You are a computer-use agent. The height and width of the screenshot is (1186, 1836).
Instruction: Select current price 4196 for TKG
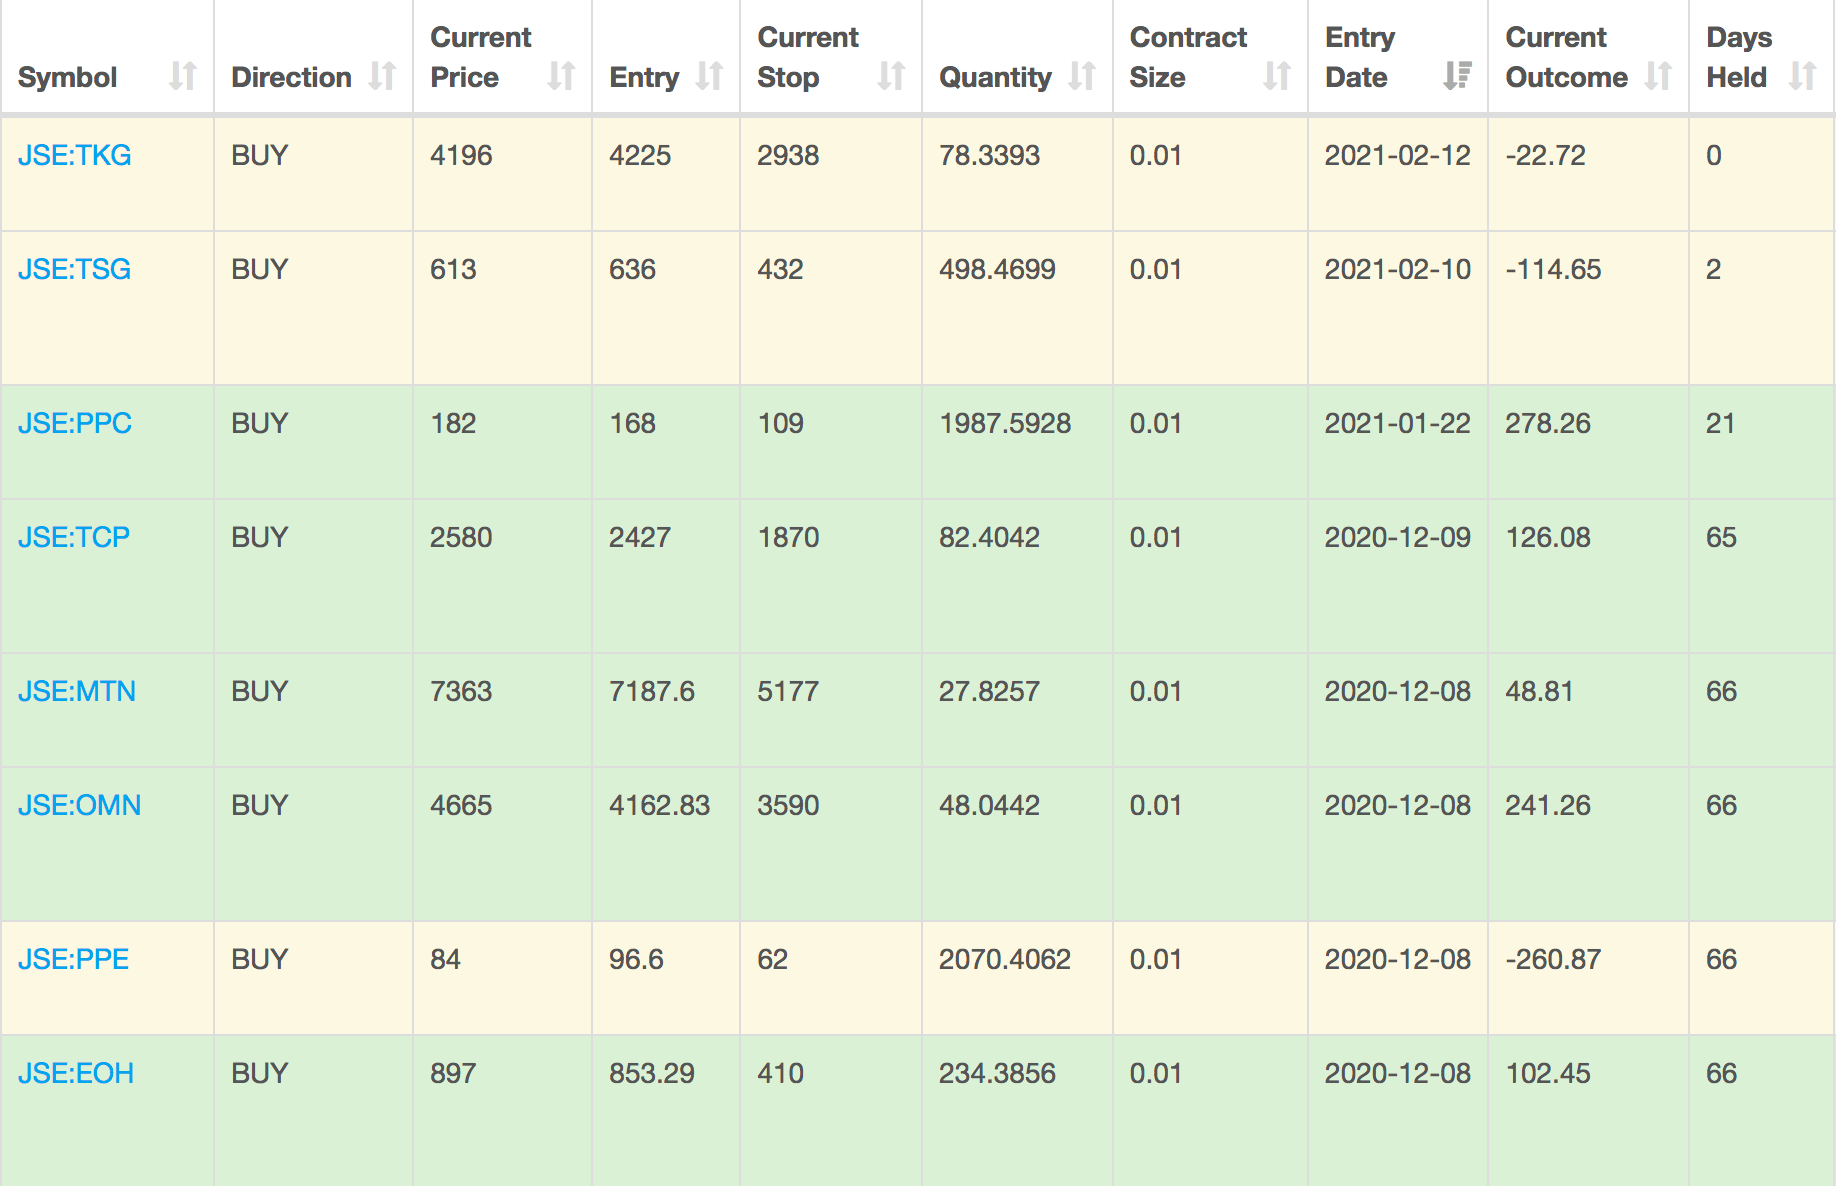(x=461, y=155)
